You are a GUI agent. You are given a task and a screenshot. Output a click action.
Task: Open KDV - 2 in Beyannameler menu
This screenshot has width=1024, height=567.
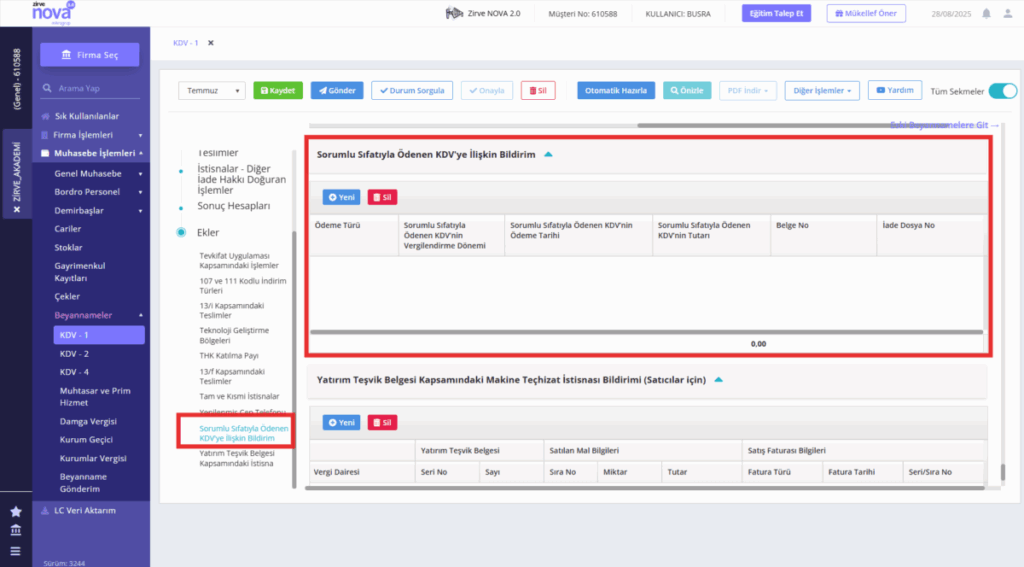(74, 353)
